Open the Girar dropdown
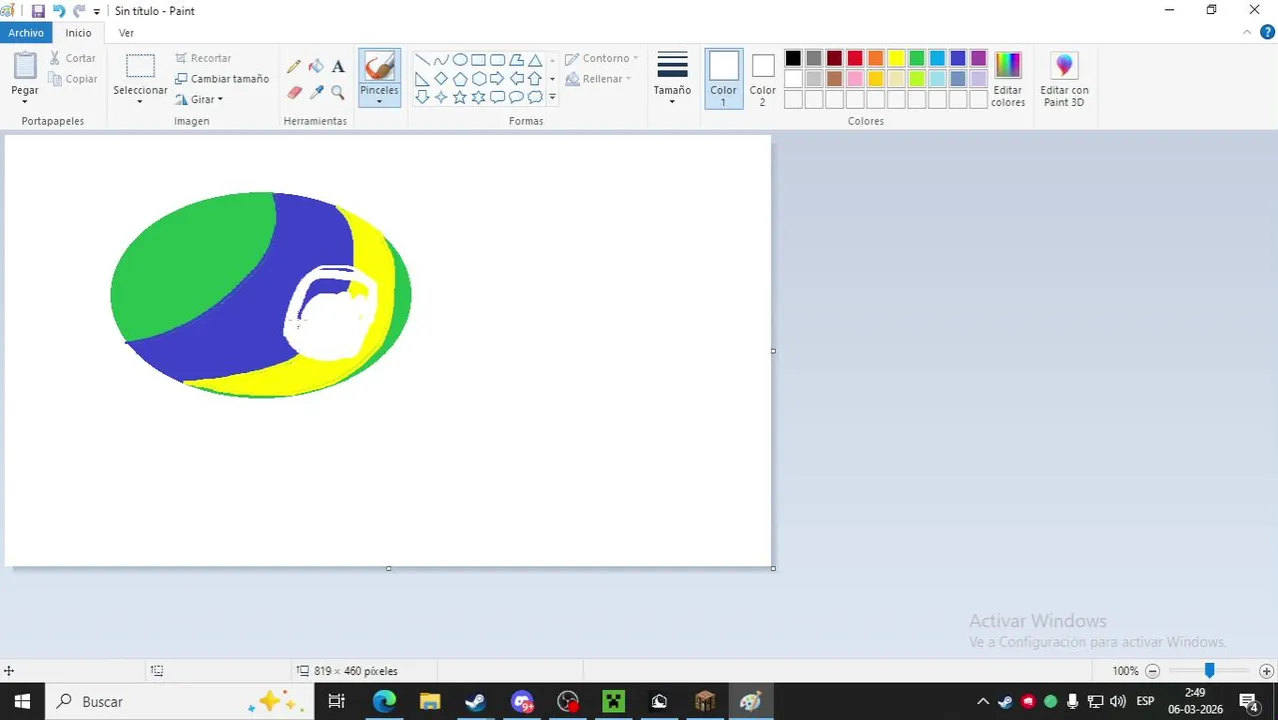This screenshot has height=720, width=1278. (x=199, y=99)
